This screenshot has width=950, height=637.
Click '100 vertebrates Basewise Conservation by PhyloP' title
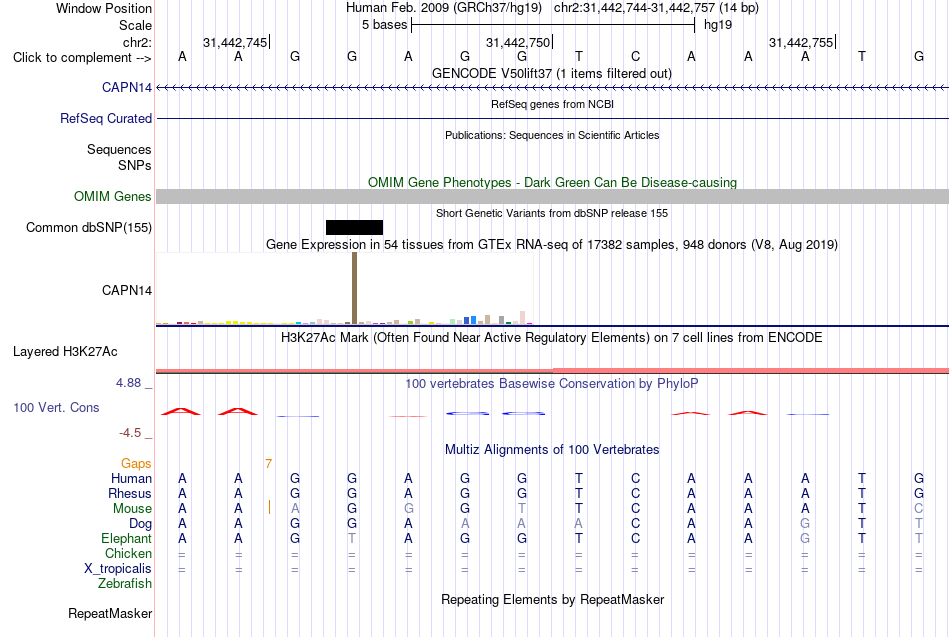(552, 384)
